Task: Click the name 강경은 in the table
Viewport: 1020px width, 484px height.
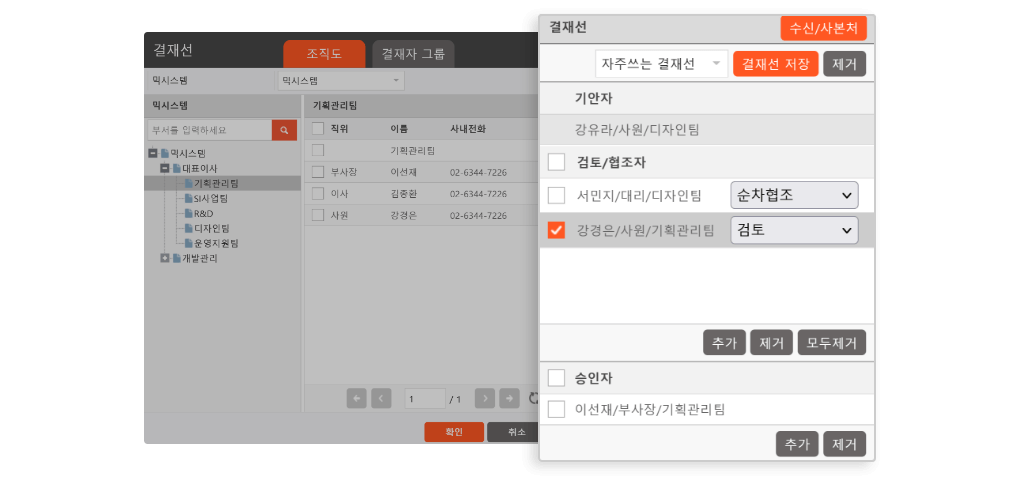Action: 403,215
